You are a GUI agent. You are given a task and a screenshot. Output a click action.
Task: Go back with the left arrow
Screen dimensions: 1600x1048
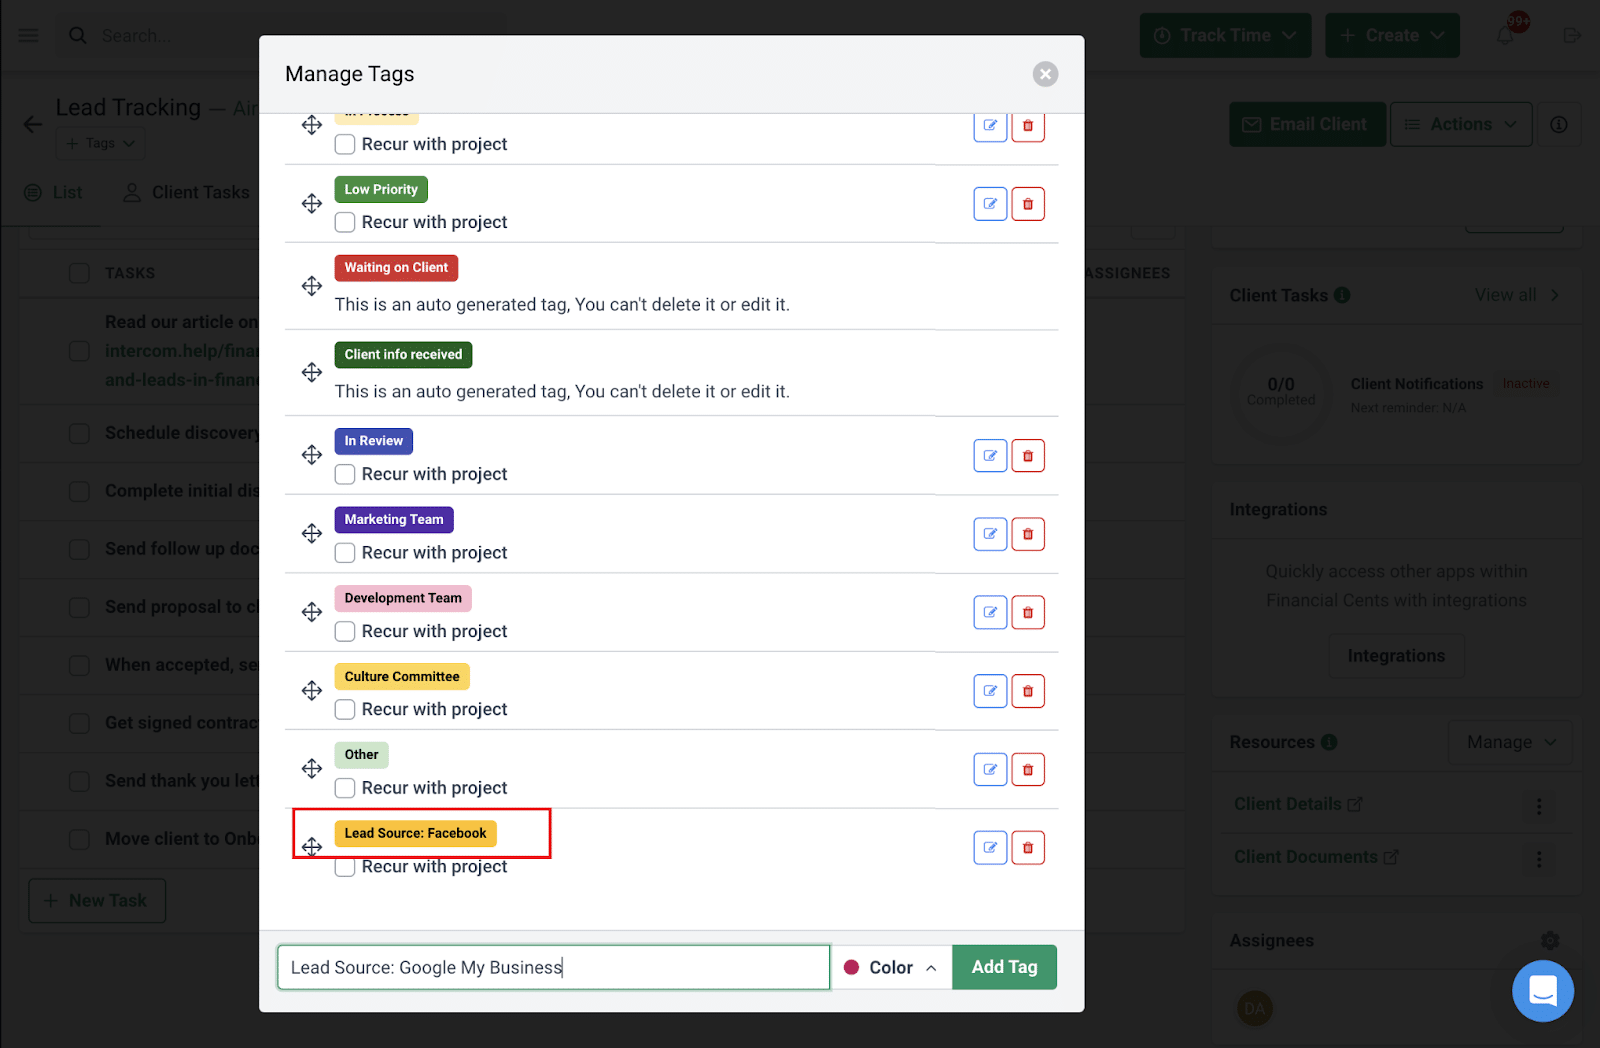coord(33,124)
